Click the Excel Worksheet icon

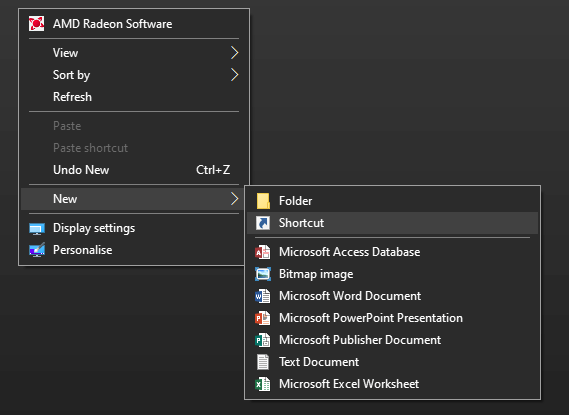click(263, 384)
